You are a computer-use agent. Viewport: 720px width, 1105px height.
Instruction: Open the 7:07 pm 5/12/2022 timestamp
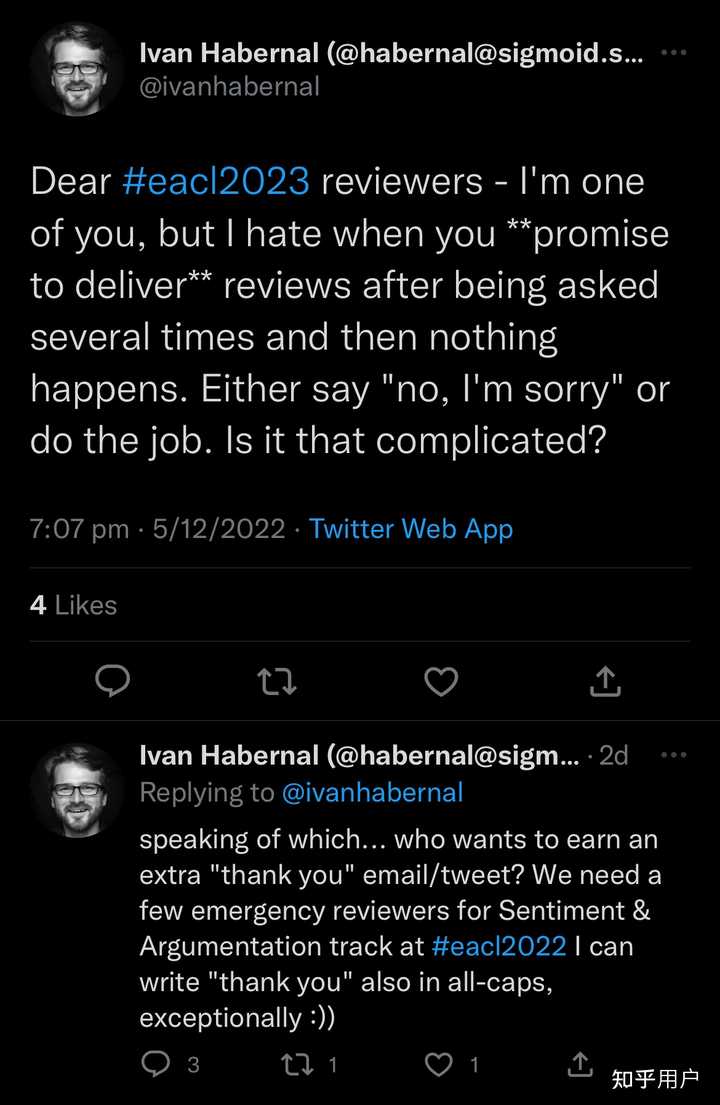157,529
